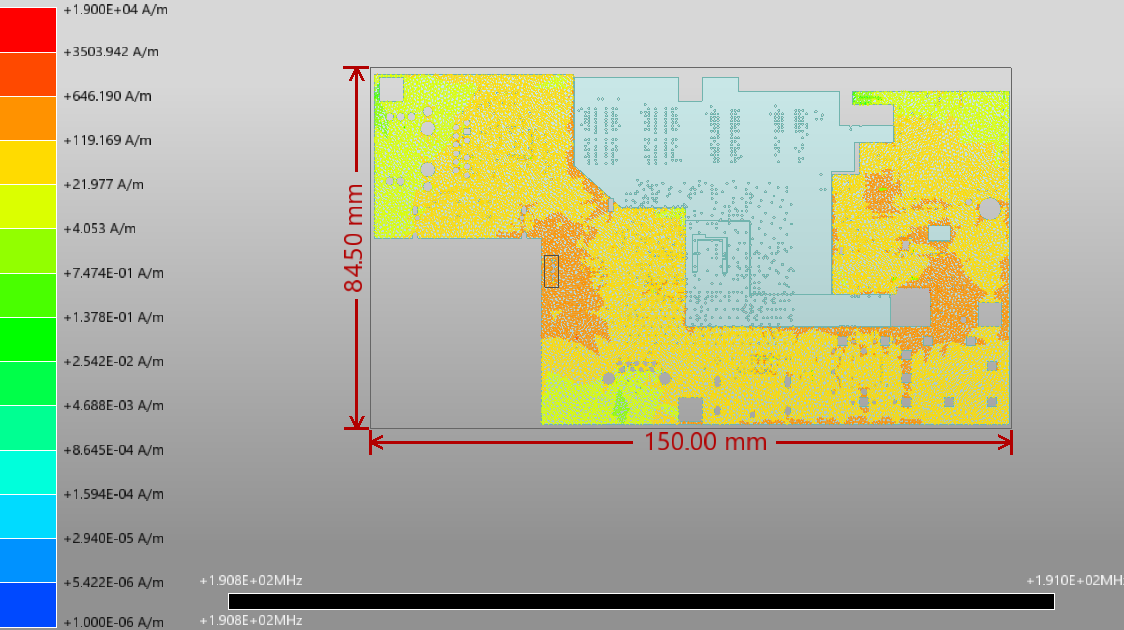
Task: Select the darkest blue swatch at legend bottom
Action: coord(28,605)
